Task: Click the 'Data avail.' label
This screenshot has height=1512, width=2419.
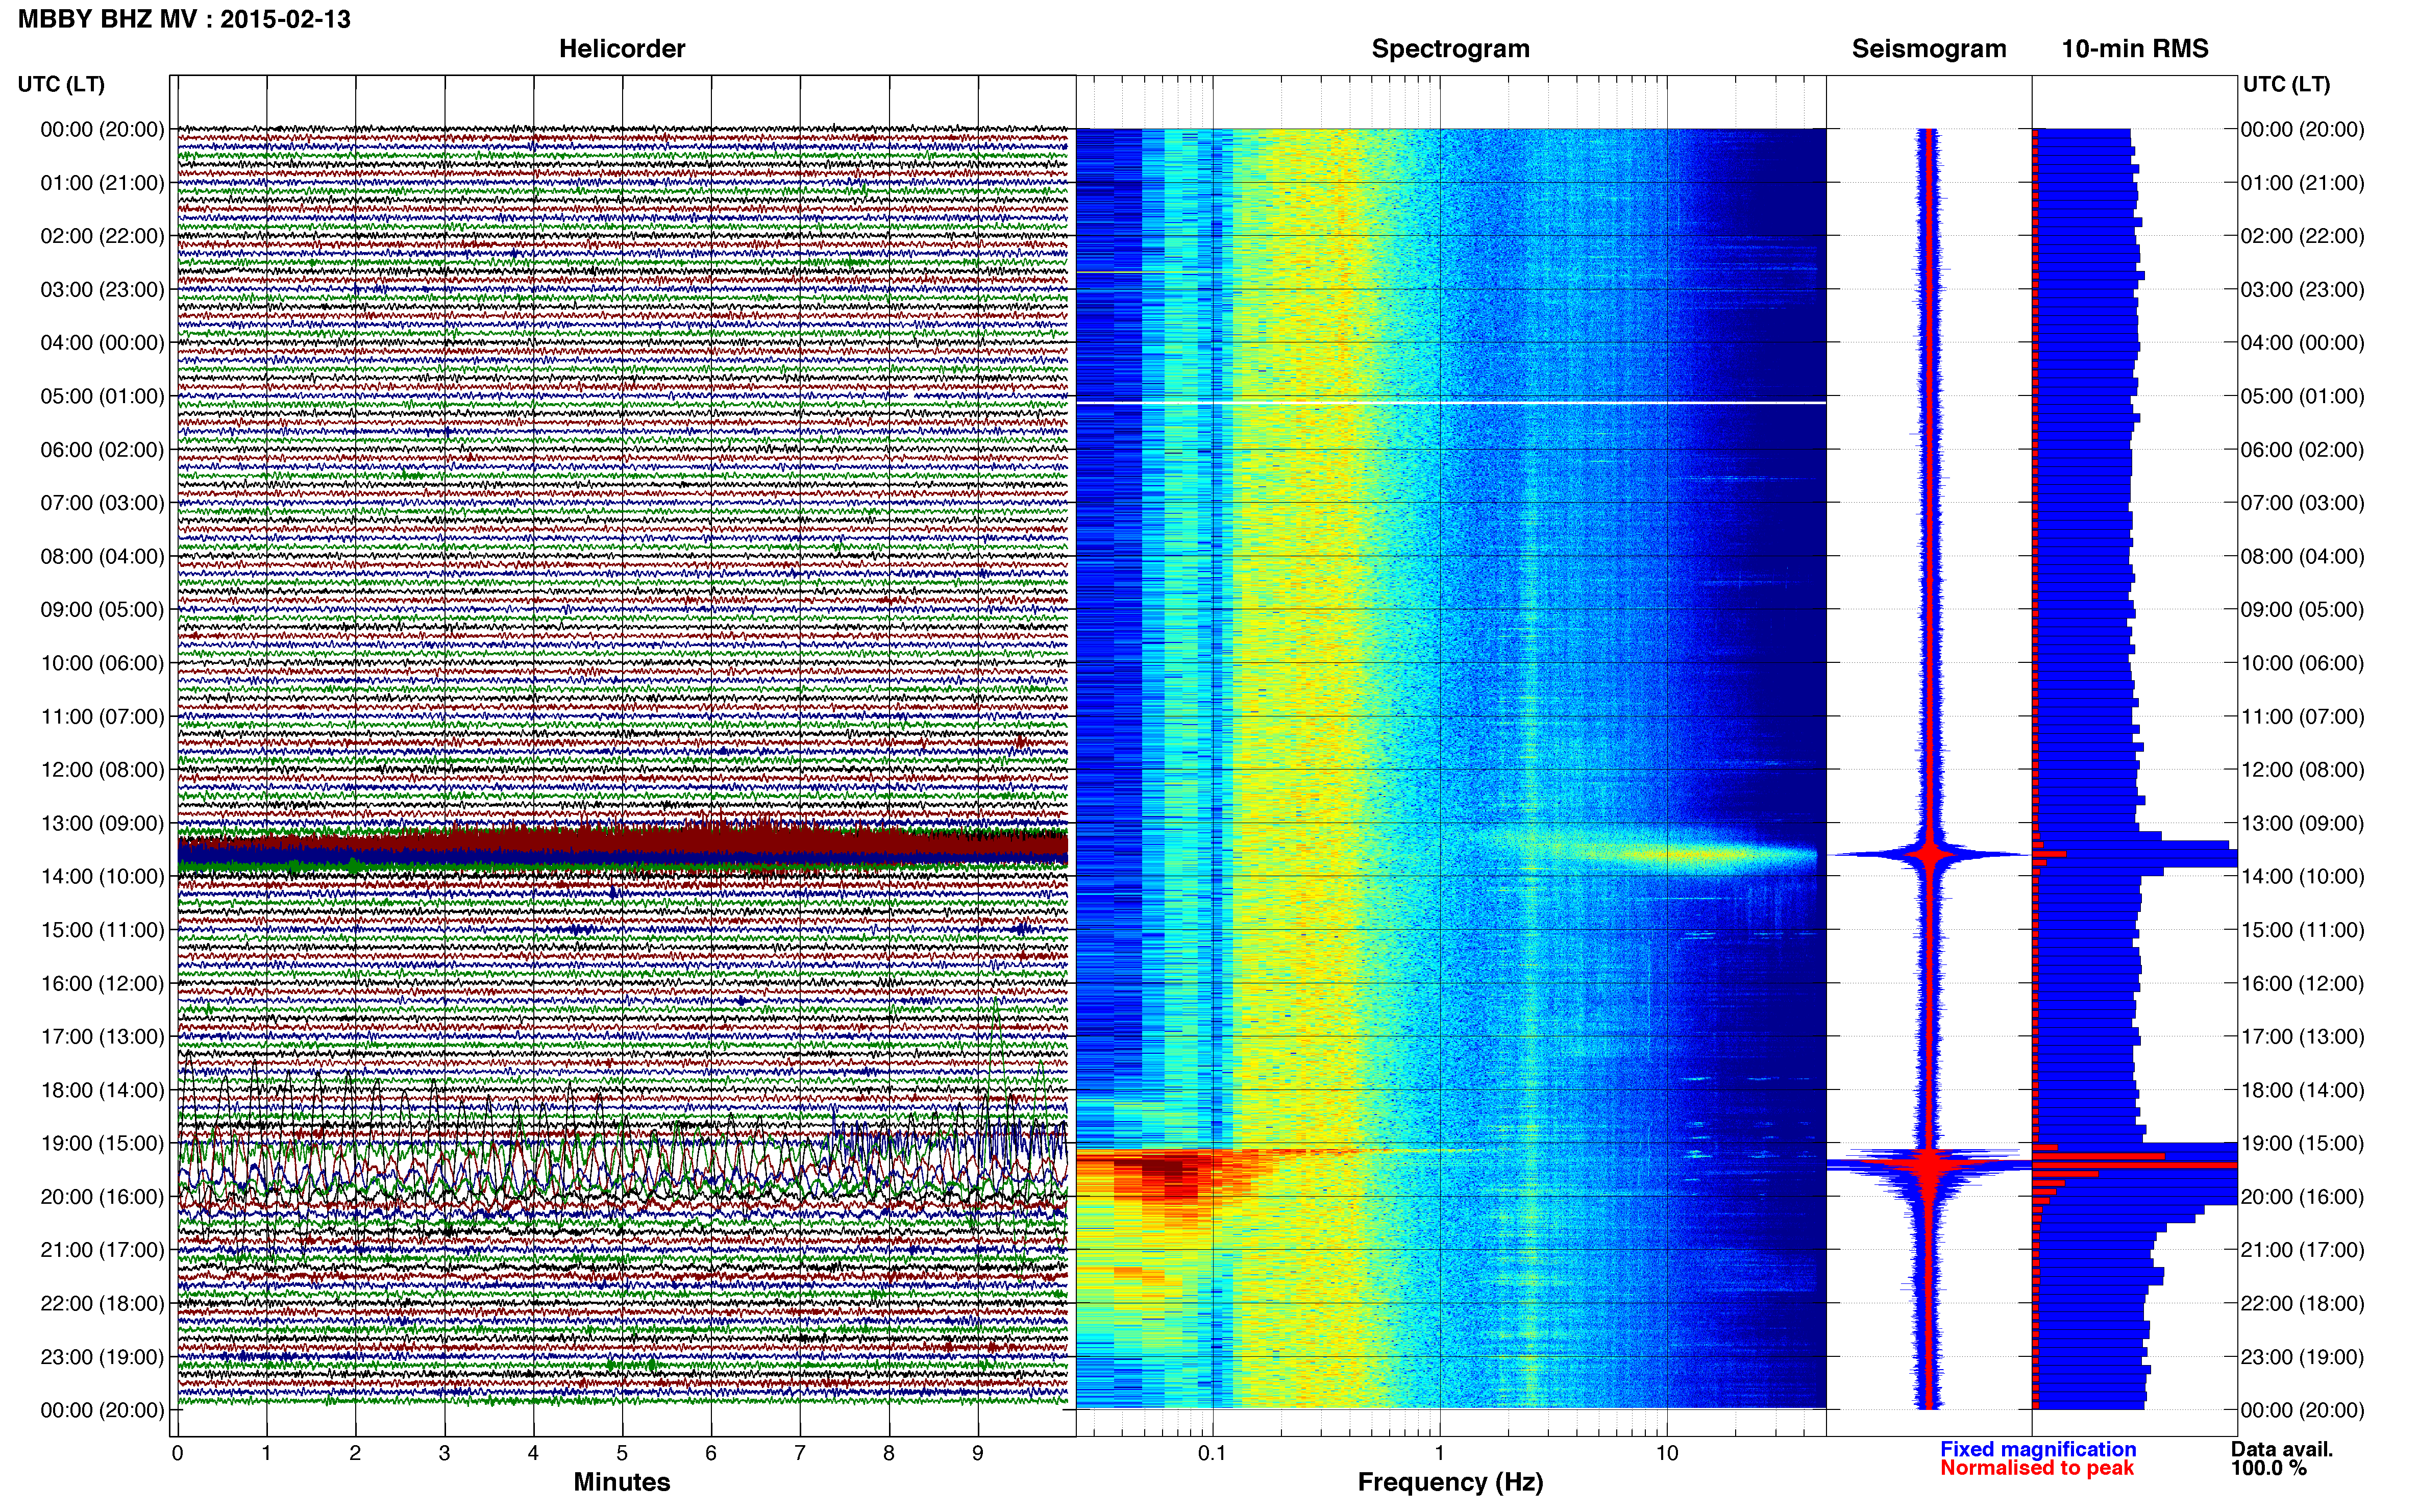Action: [2282, 1449]
